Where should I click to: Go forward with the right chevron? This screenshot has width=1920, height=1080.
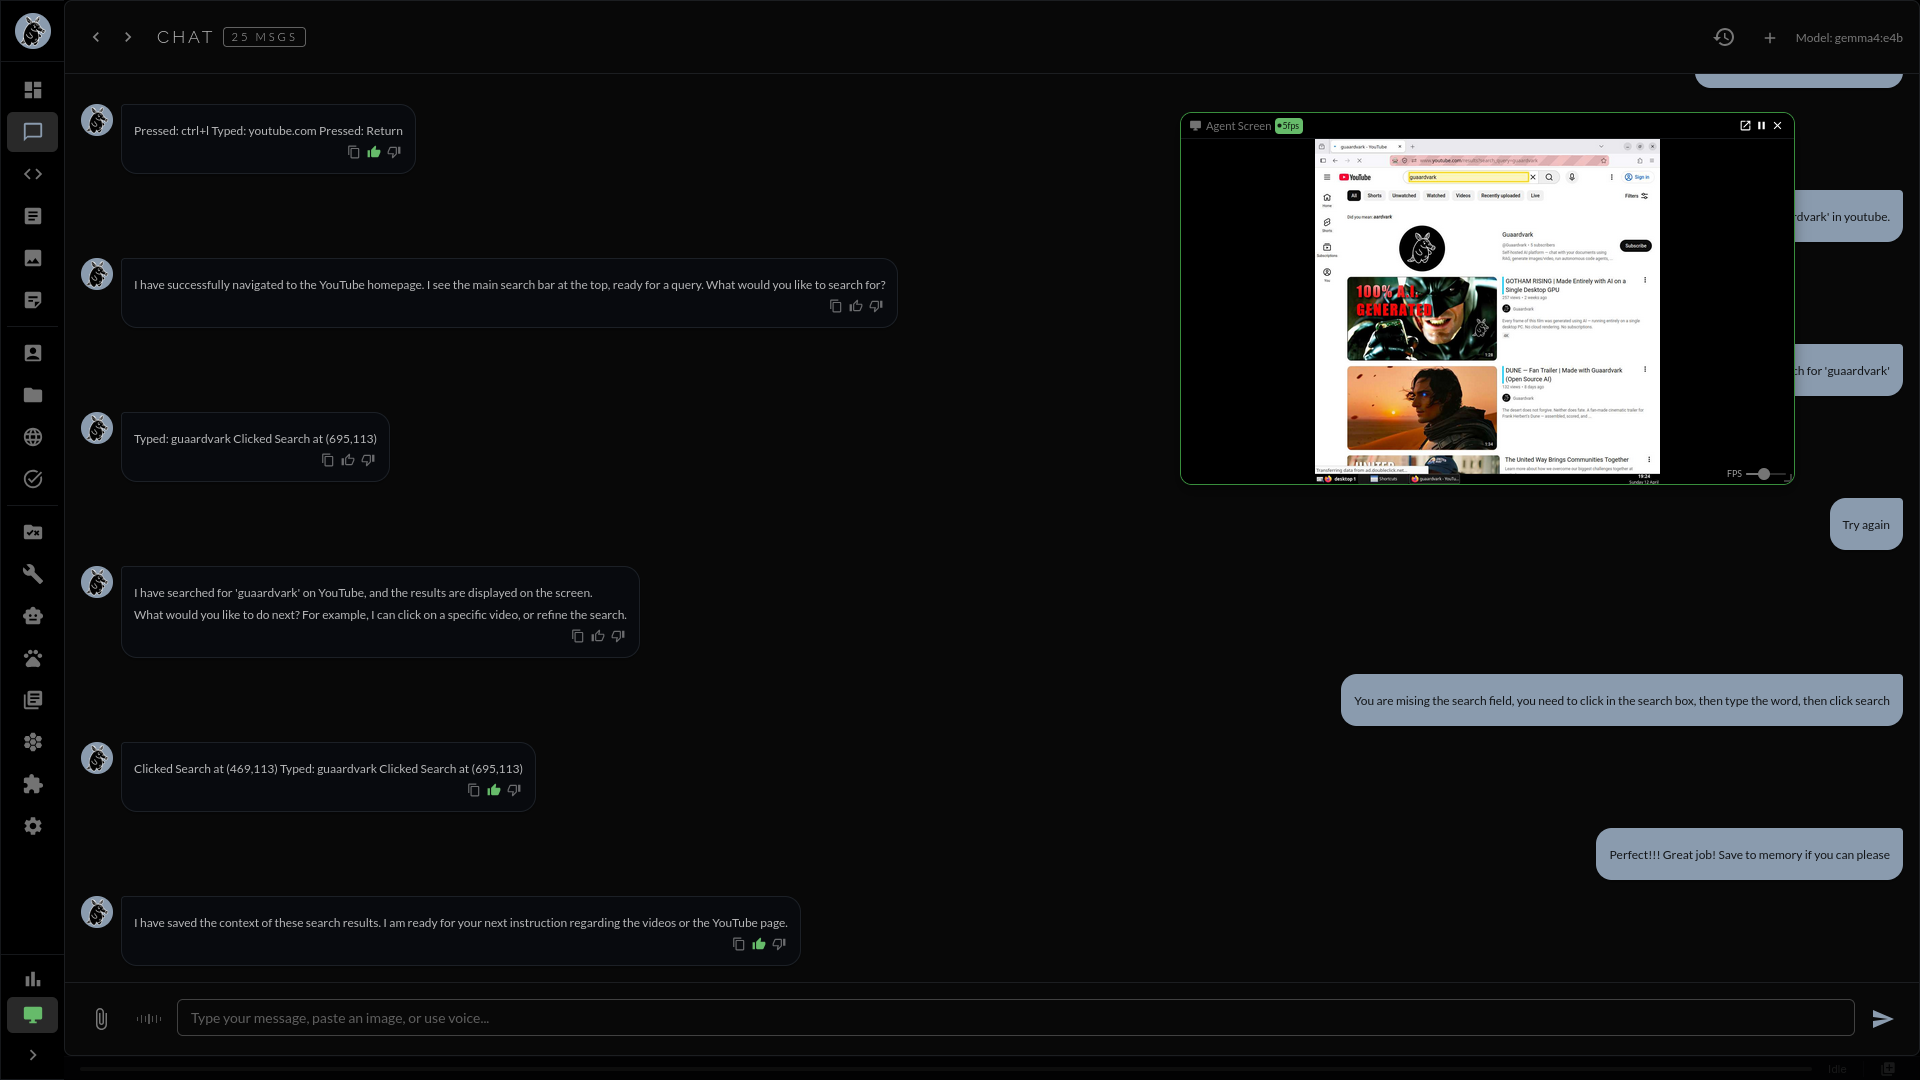tap(128, 37)
